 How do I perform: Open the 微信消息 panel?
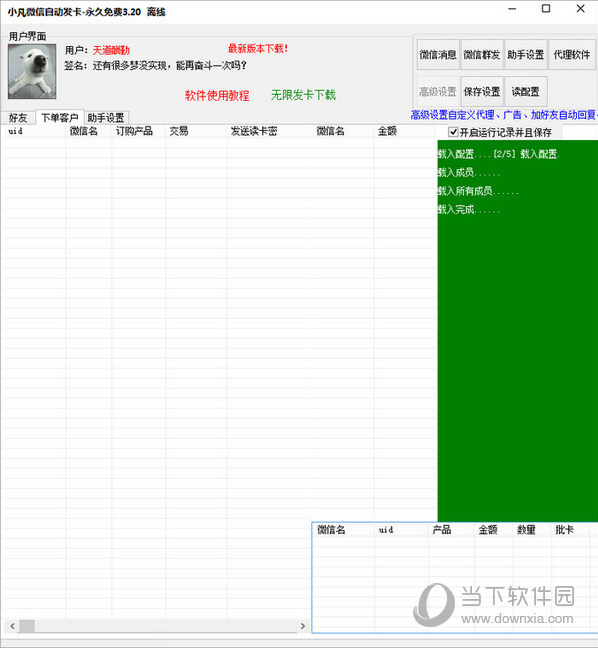click(x=438, y=55)
